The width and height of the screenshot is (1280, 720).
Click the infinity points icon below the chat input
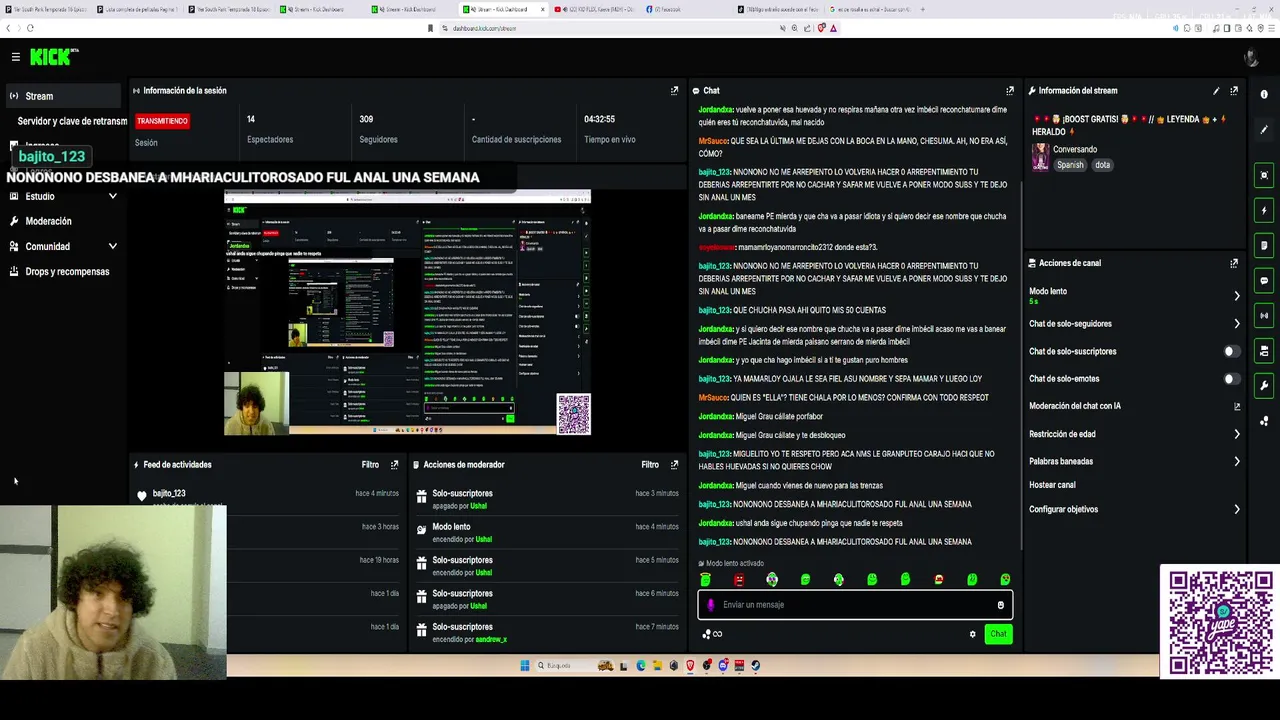(x=712, y=634)
